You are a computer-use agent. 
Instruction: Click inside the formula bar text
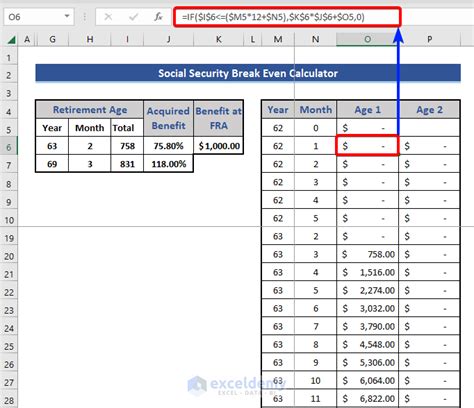click(287, 17)
